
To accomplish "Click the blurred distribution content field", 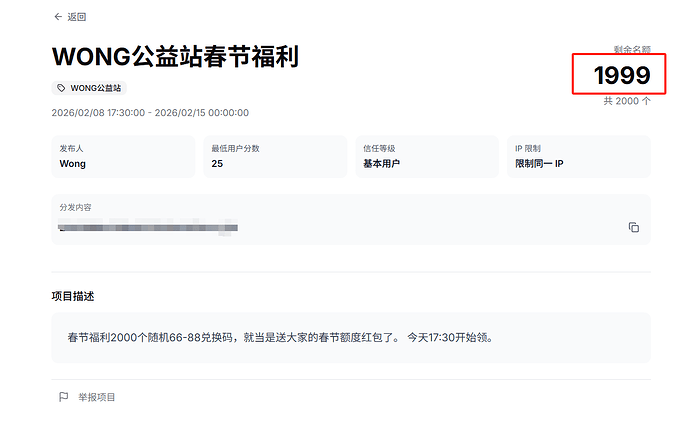I will tap(148, 227).
